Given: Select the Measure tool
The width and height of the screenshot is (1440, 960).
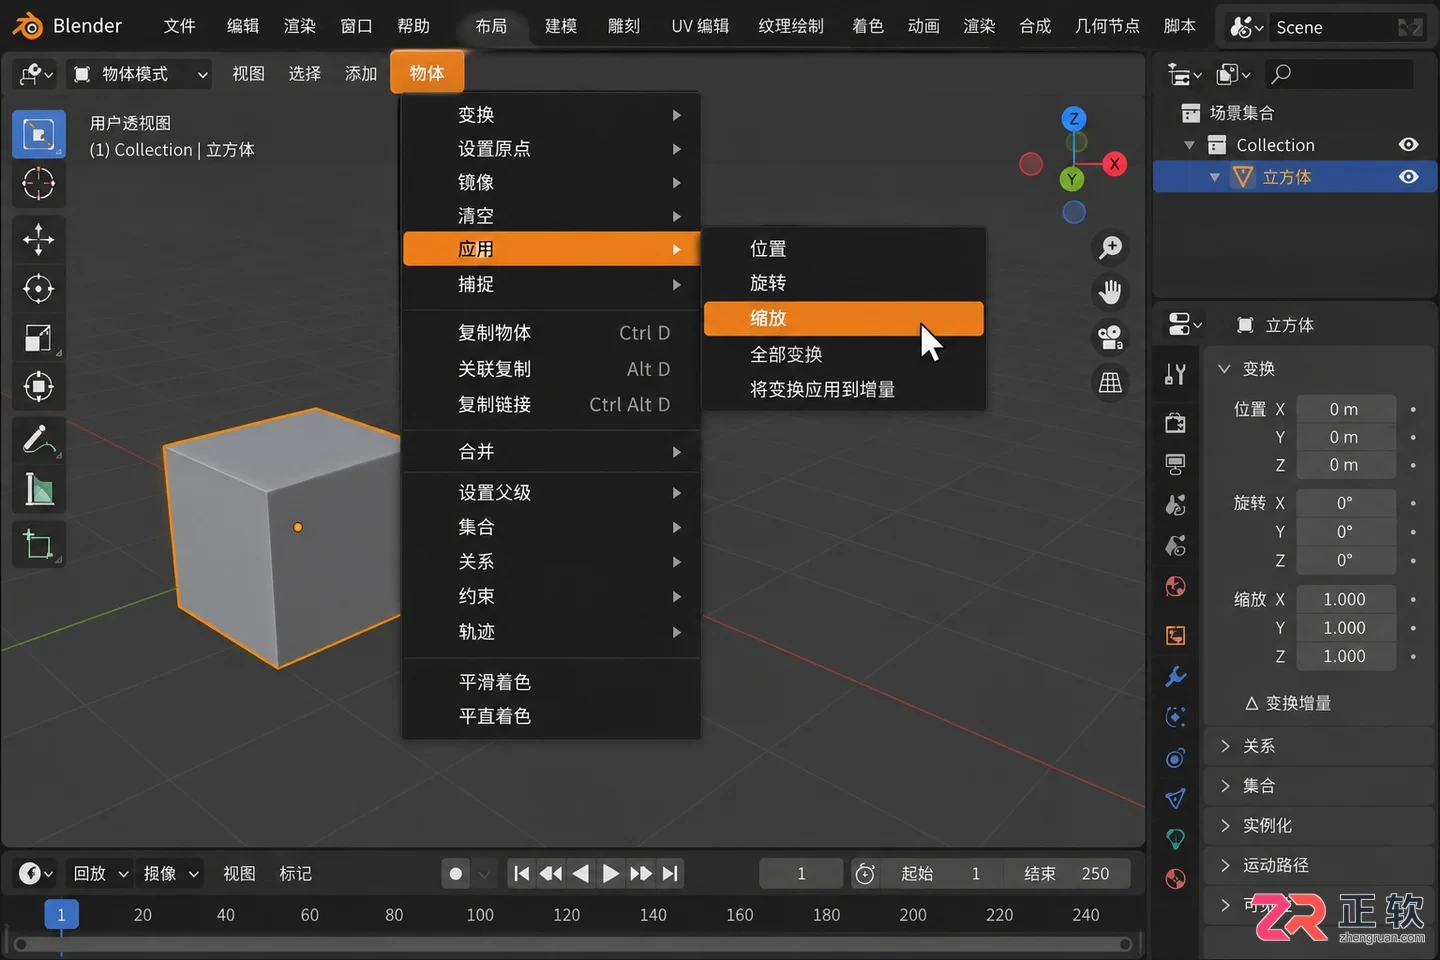Looking at the screenshot, I should pyautogui.click(x=39, y=489).
